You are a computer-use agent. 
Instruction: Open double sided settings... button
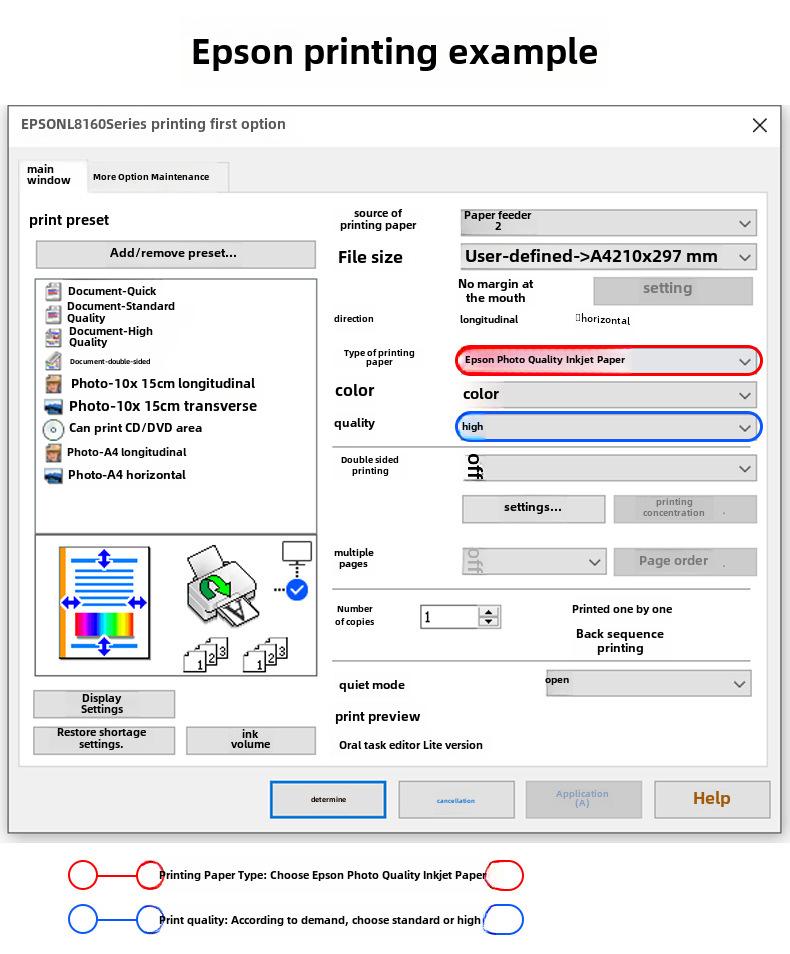(x=534, y=509)
